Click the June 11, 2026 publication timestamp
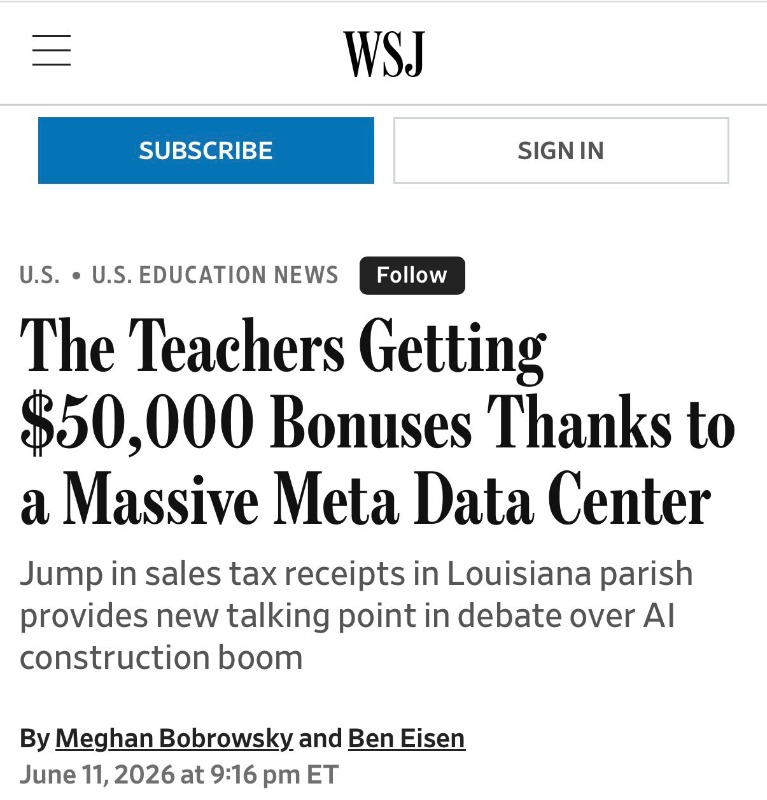The image size is (767, 800). tap(179, 774)
